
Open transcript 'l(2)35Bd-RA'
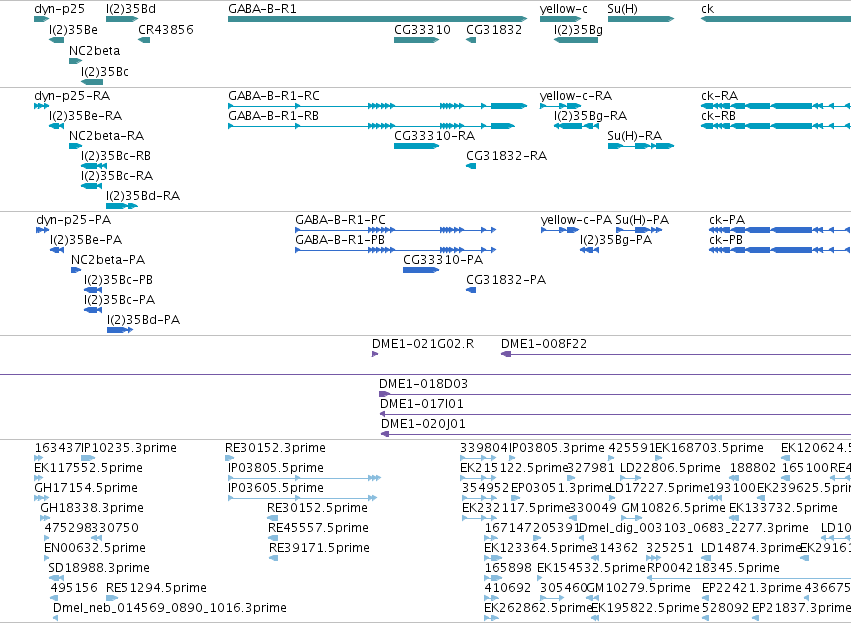143,196
